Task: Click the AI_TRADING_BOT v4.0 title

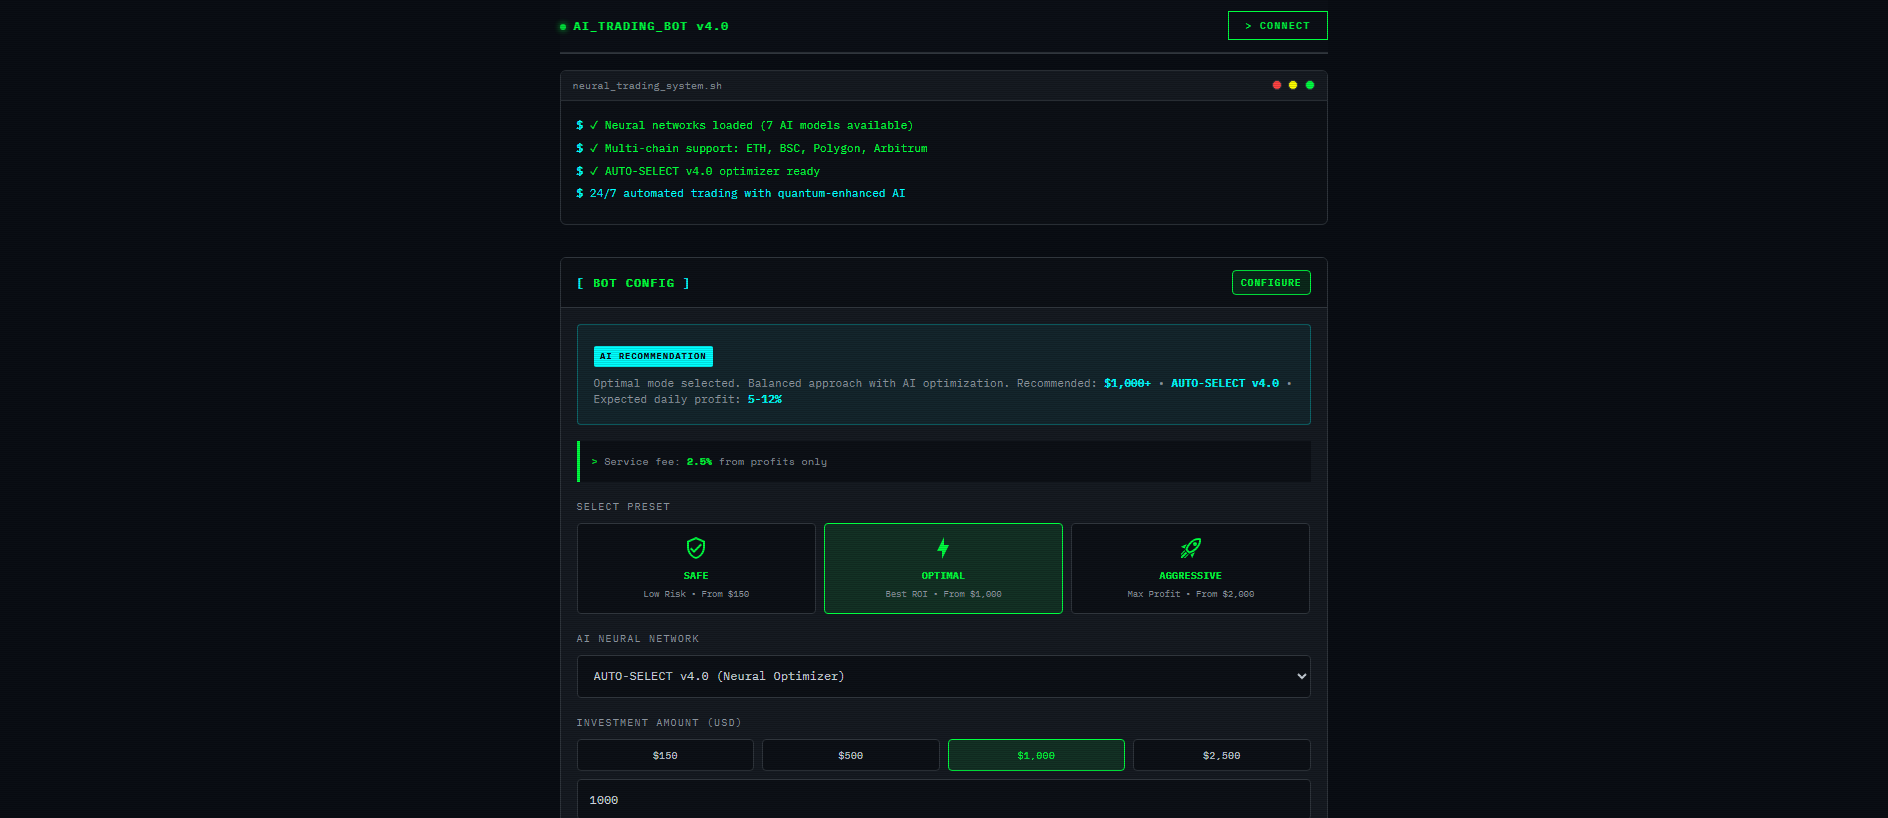Action: [x=651, y=27]
